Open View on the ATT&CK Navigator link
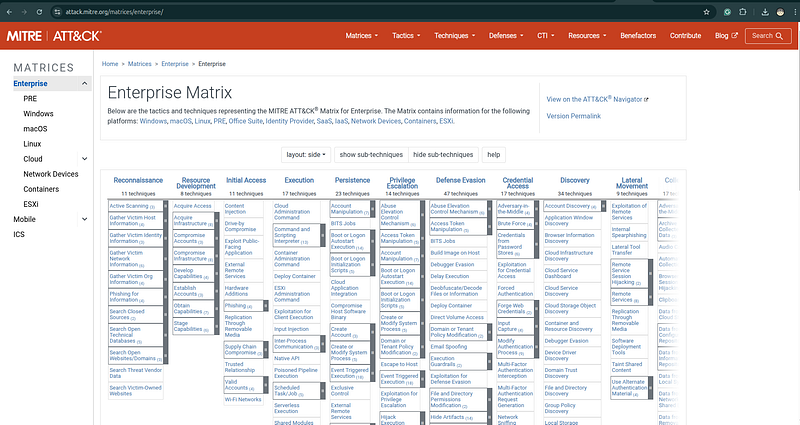The image size is (800, 425). click(x=597, y=99)
